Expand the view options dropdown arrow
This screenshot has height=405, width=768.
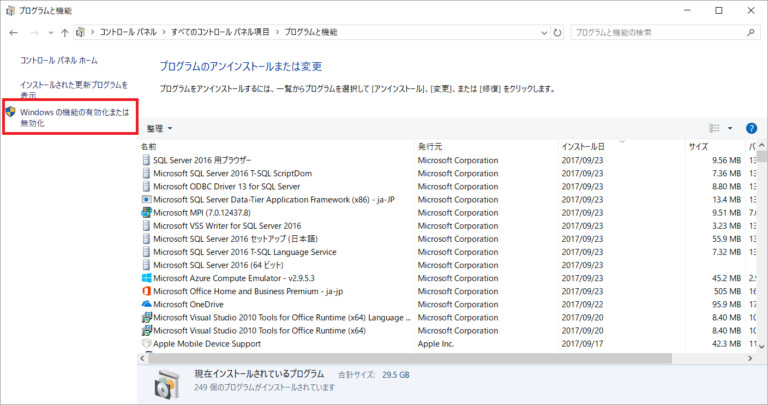tap(730, 129)
